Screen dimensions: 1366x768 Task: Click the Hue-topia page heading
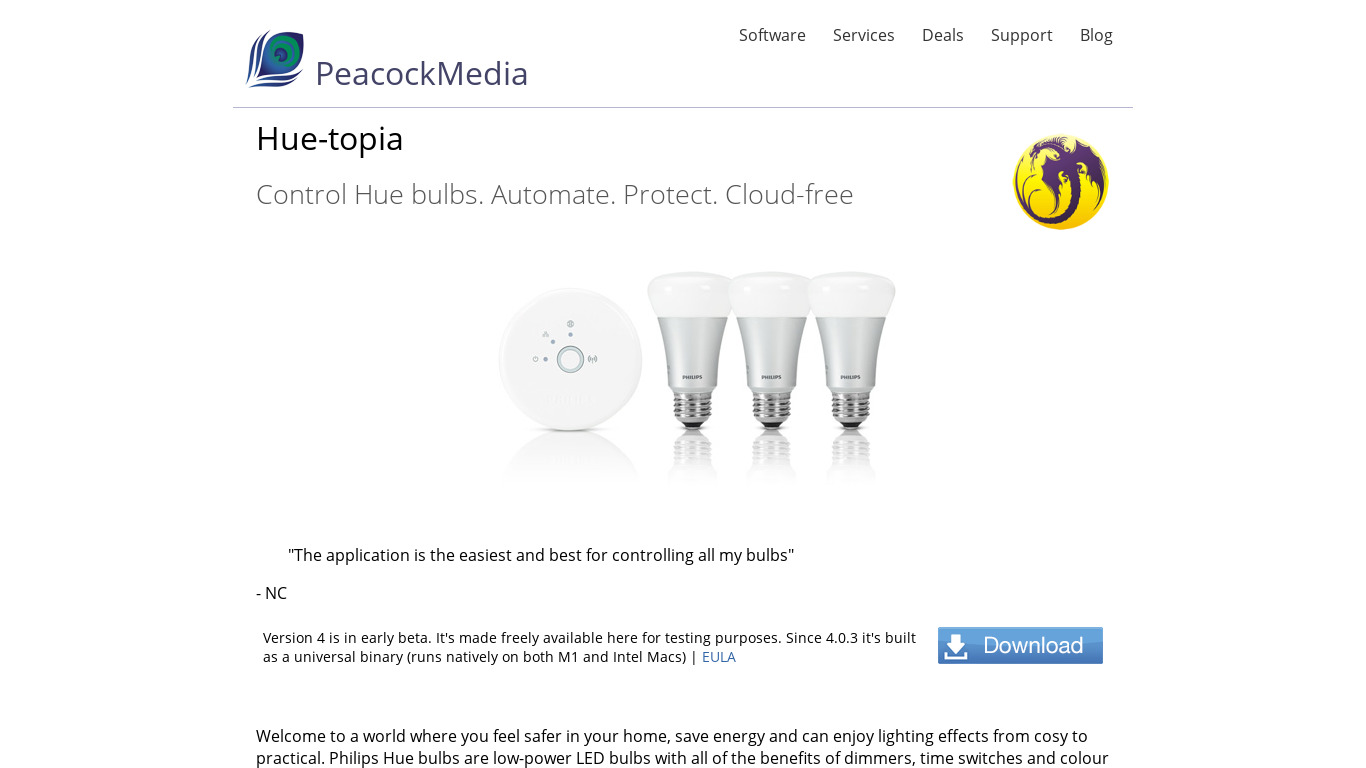[x=330, y=138]
